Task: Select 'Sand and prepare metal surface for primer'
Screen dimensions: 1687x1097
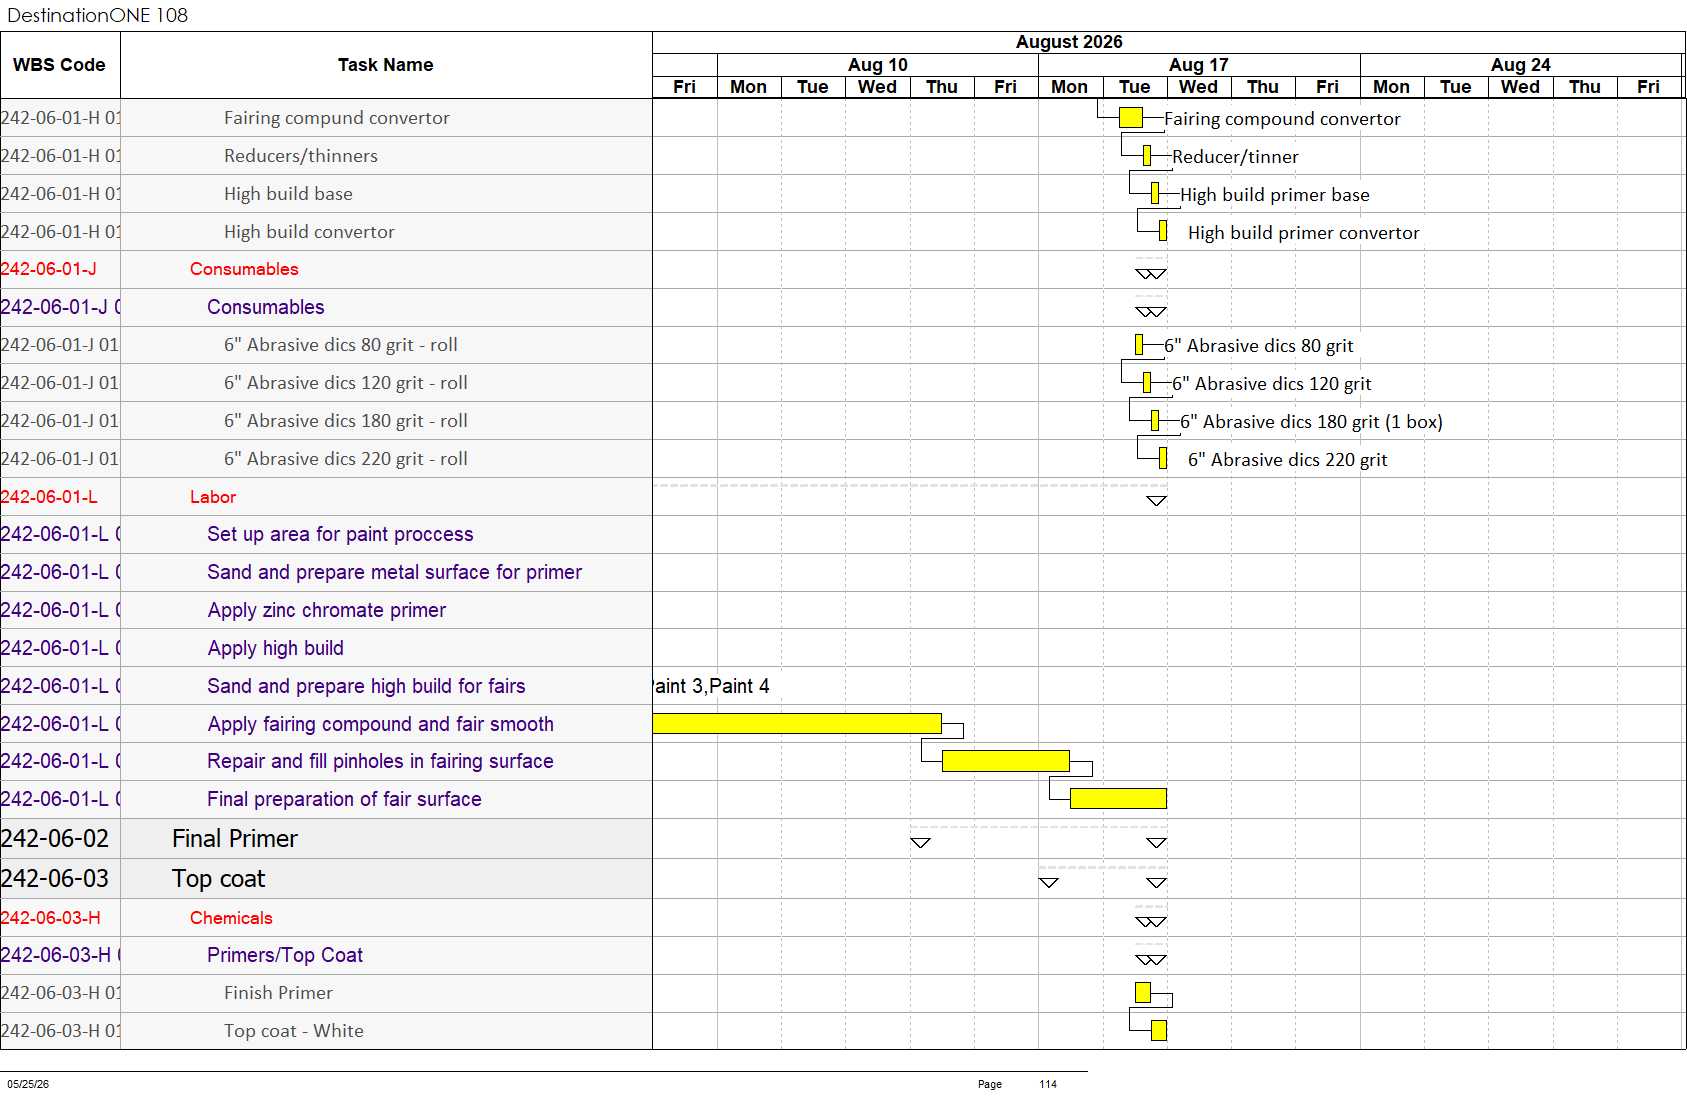Action: [x=394, y=572]
